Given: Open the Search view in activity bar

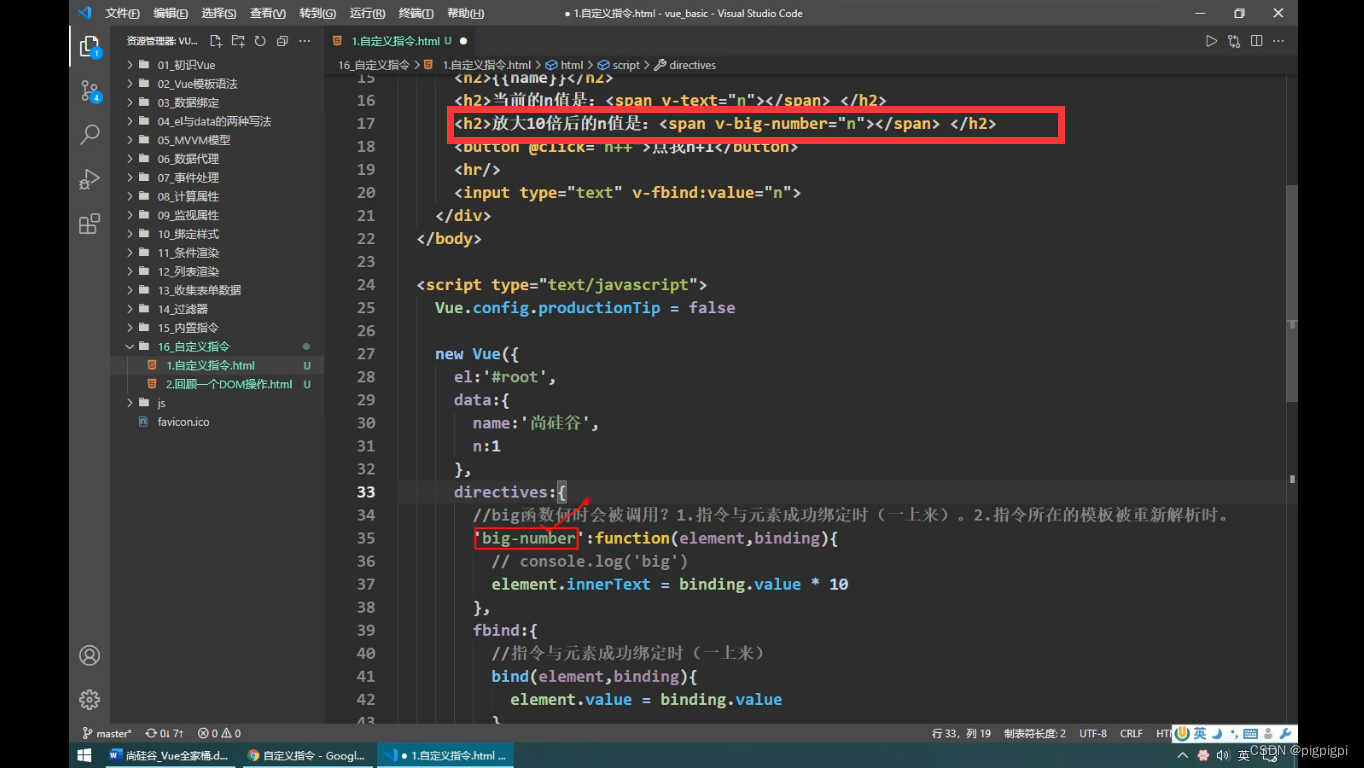Looking at the screenshot, I should [89, 134].
